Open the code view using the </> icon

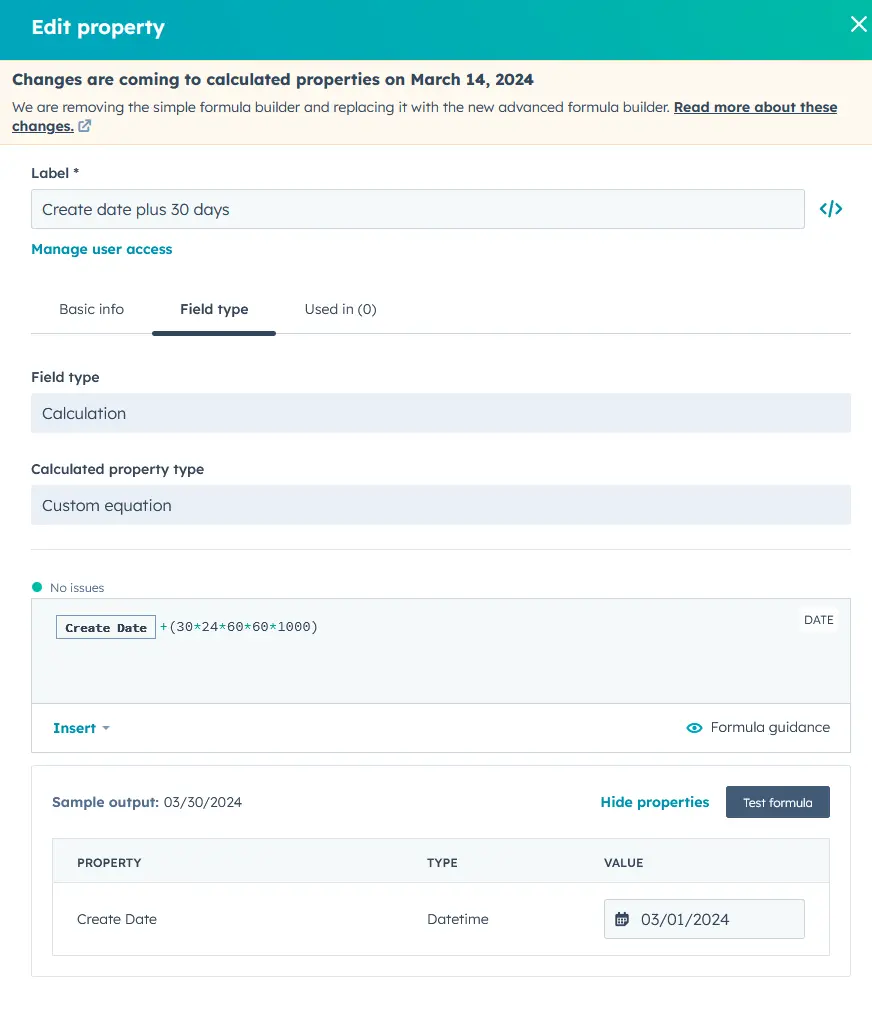831,209
